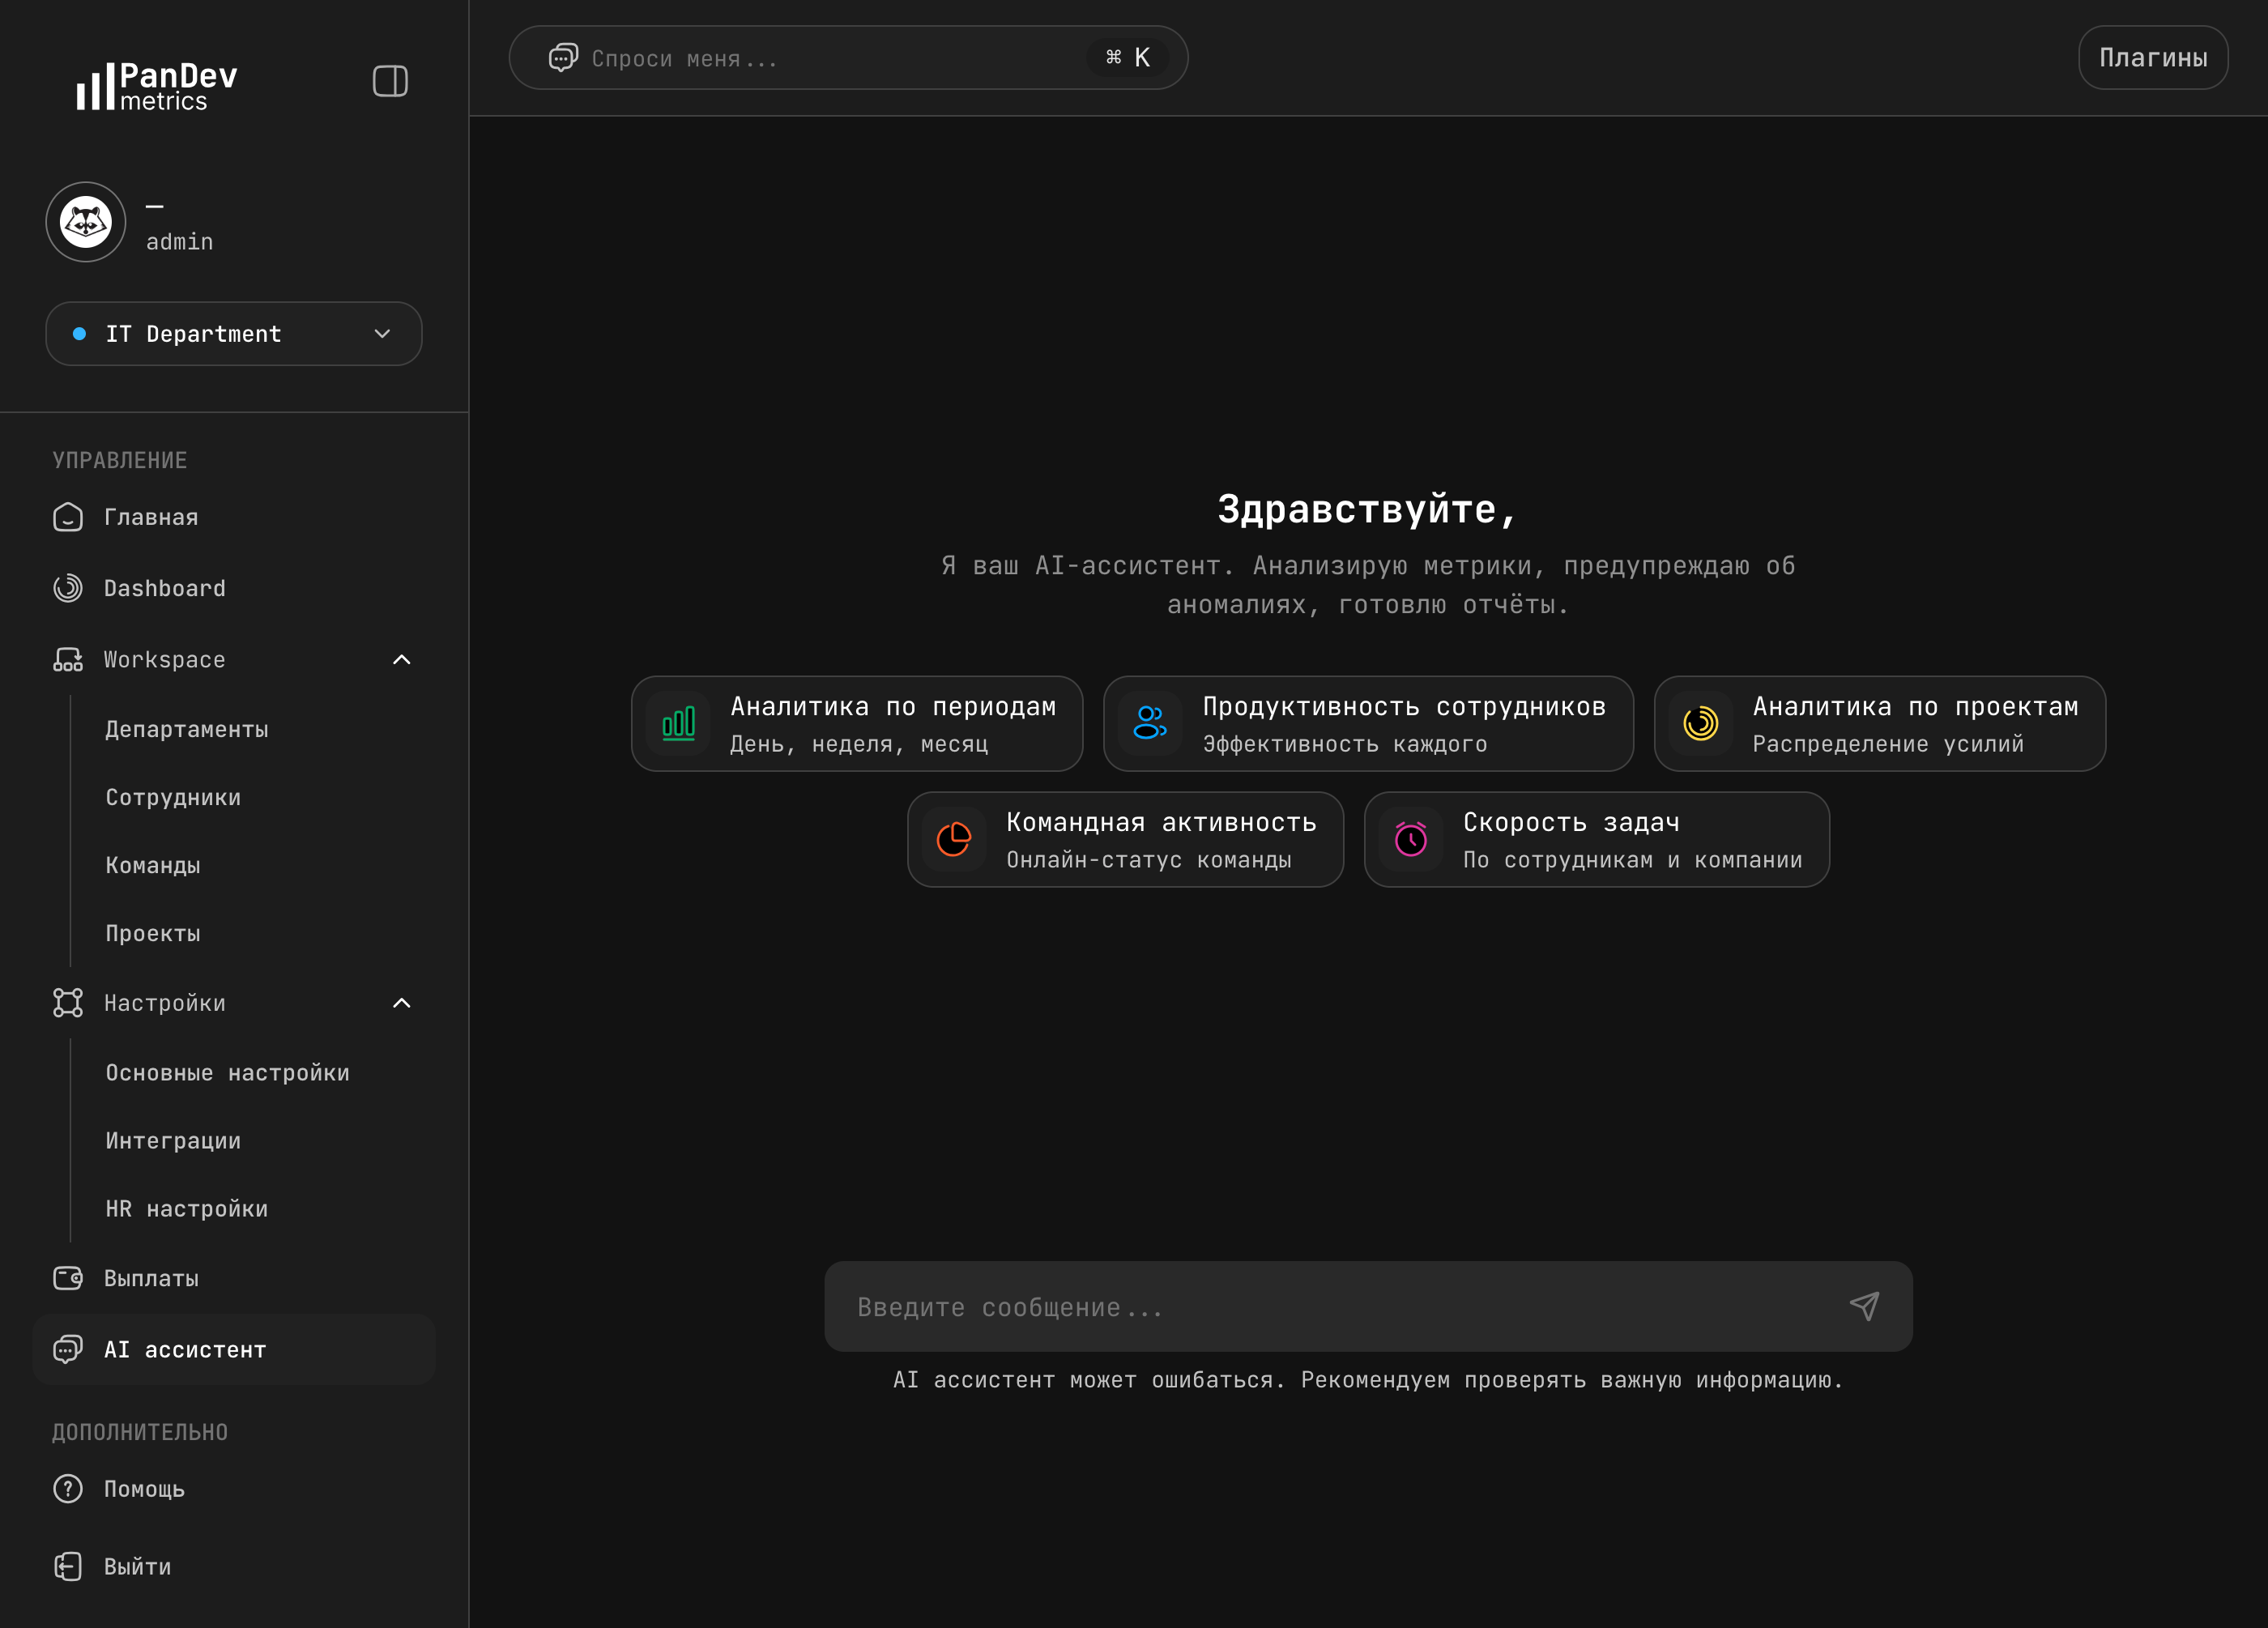Click the wallet icon next to Выплаты
The image size is (2268, 1628).
pos(67,1278)
